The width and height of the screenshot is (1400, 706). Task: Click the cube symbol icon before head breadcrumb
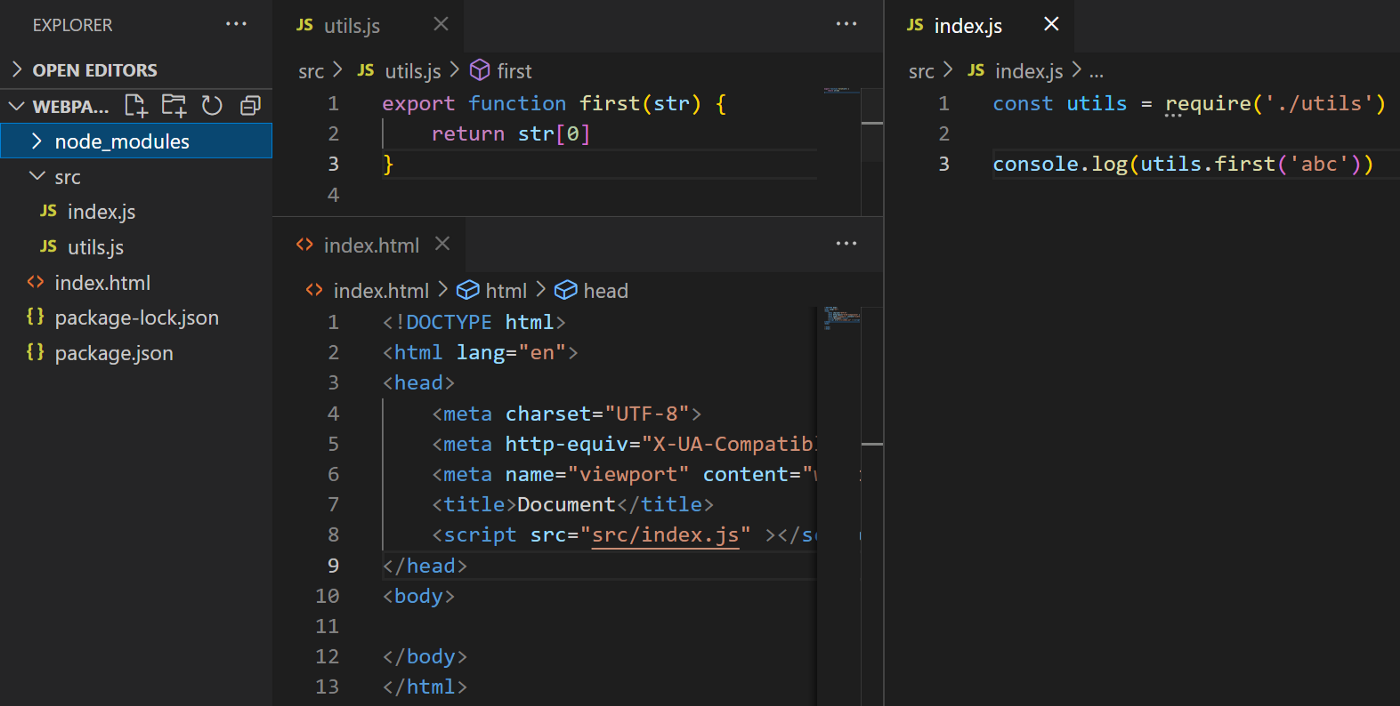point(566,290)
